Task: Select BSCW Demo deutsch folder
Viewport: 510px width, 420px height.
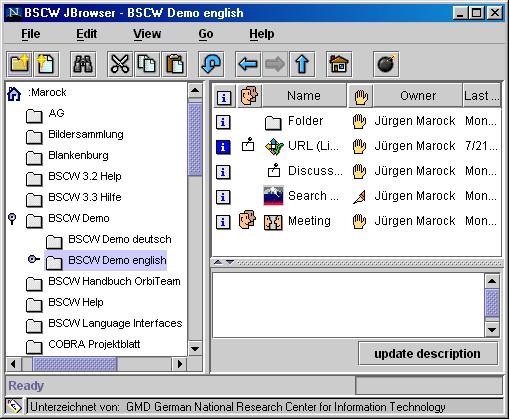Action: point(120,239)
